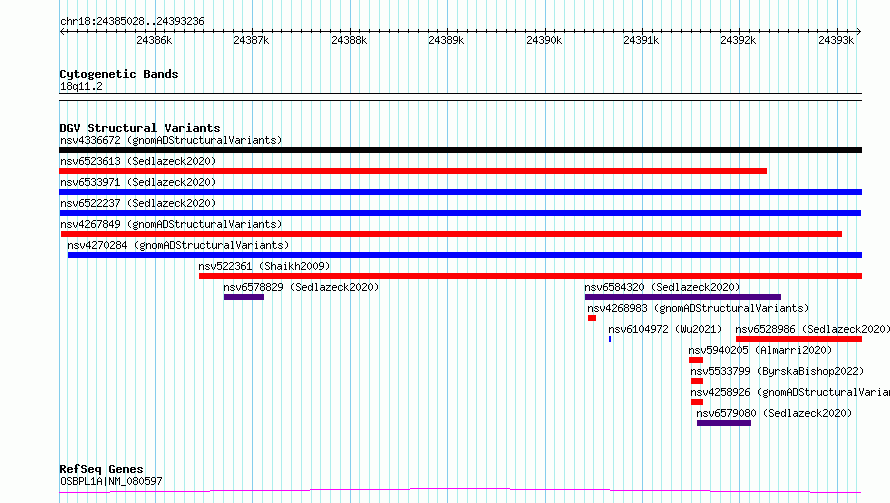The width and height of the screenshot is (890, 503).
Task: Click the DGV Structural Variants track heading
Action: pos(140,128)
